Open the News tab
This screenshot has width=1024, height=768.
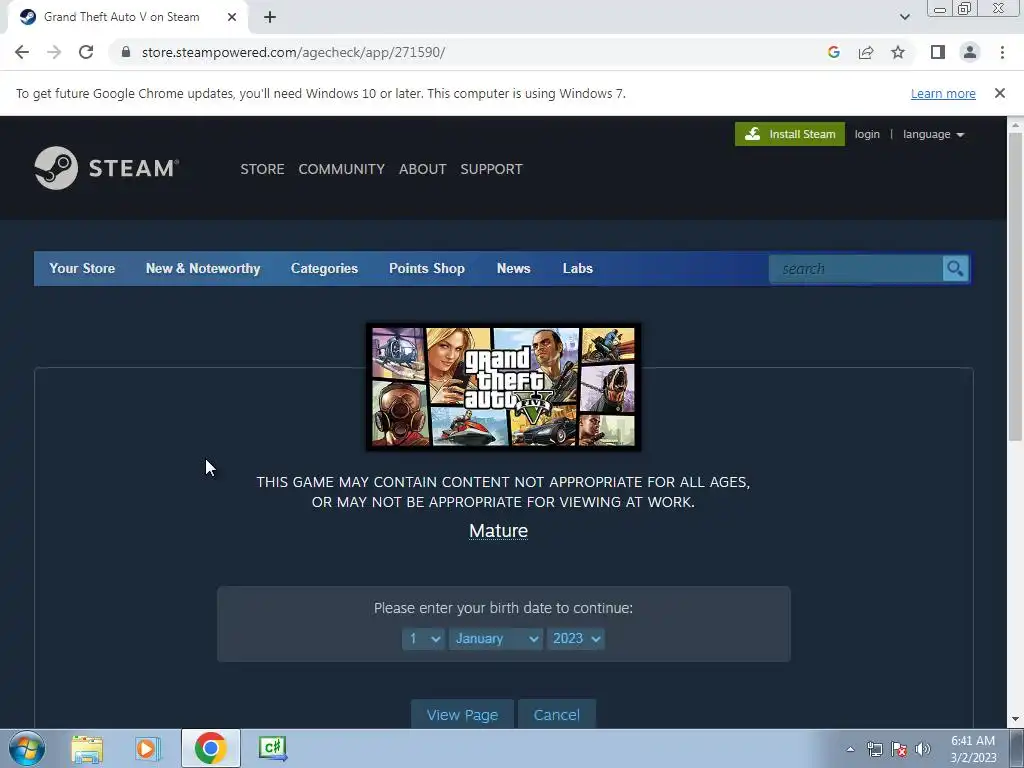tap(513, 268)
